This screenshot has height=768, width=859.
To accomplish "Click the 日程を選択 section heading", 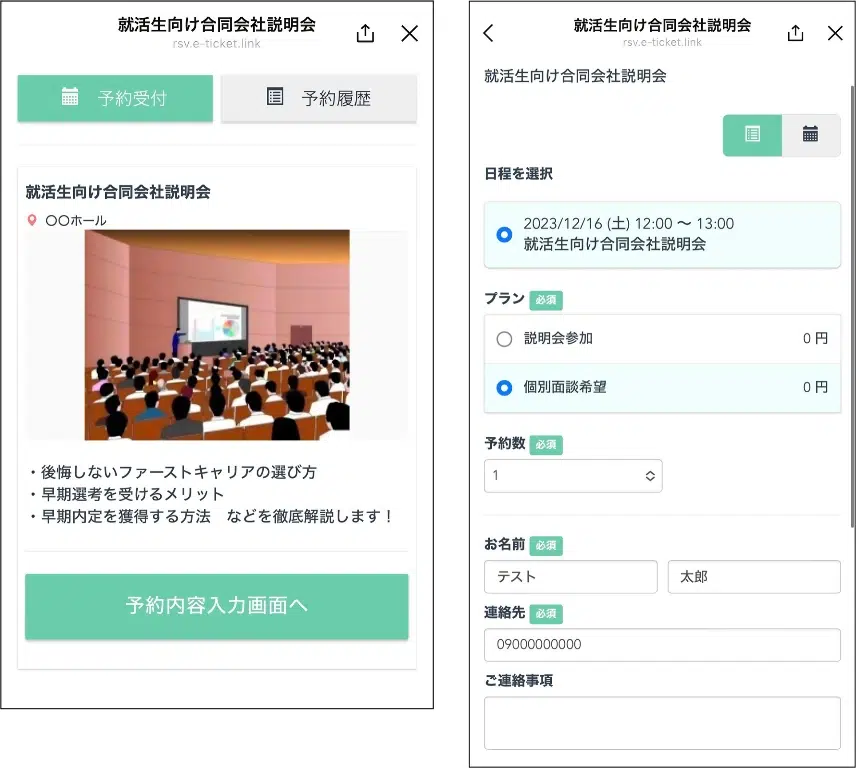I will click(518, 174).
